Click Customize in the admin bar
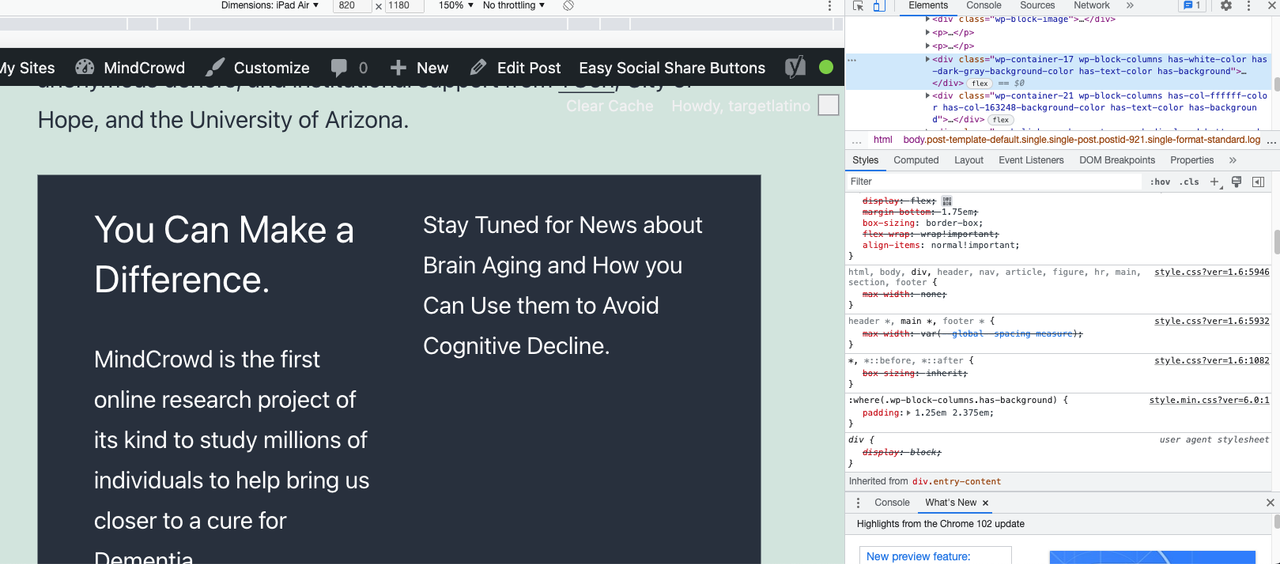The height and width of the screenshot is (564, 1280). (257, 68)
